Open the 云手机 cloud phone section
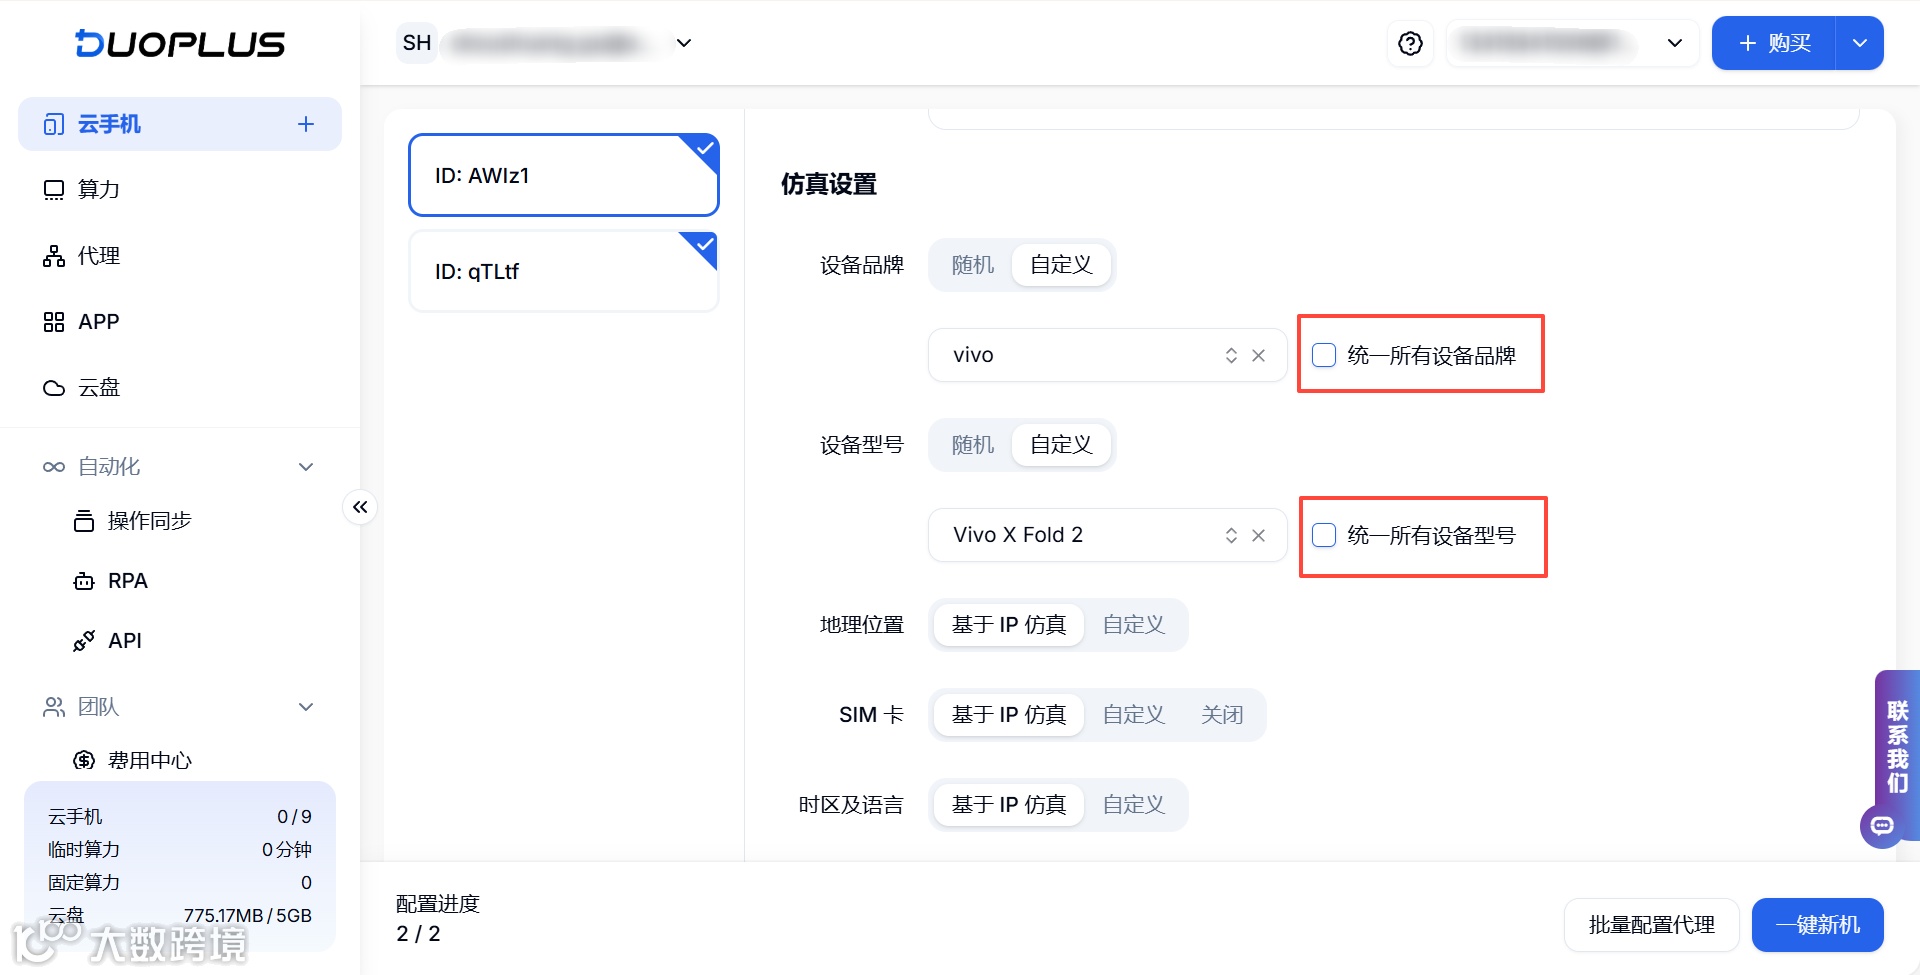The width and height of the screenshot is (1920, 975). click(x=180, y=124)
